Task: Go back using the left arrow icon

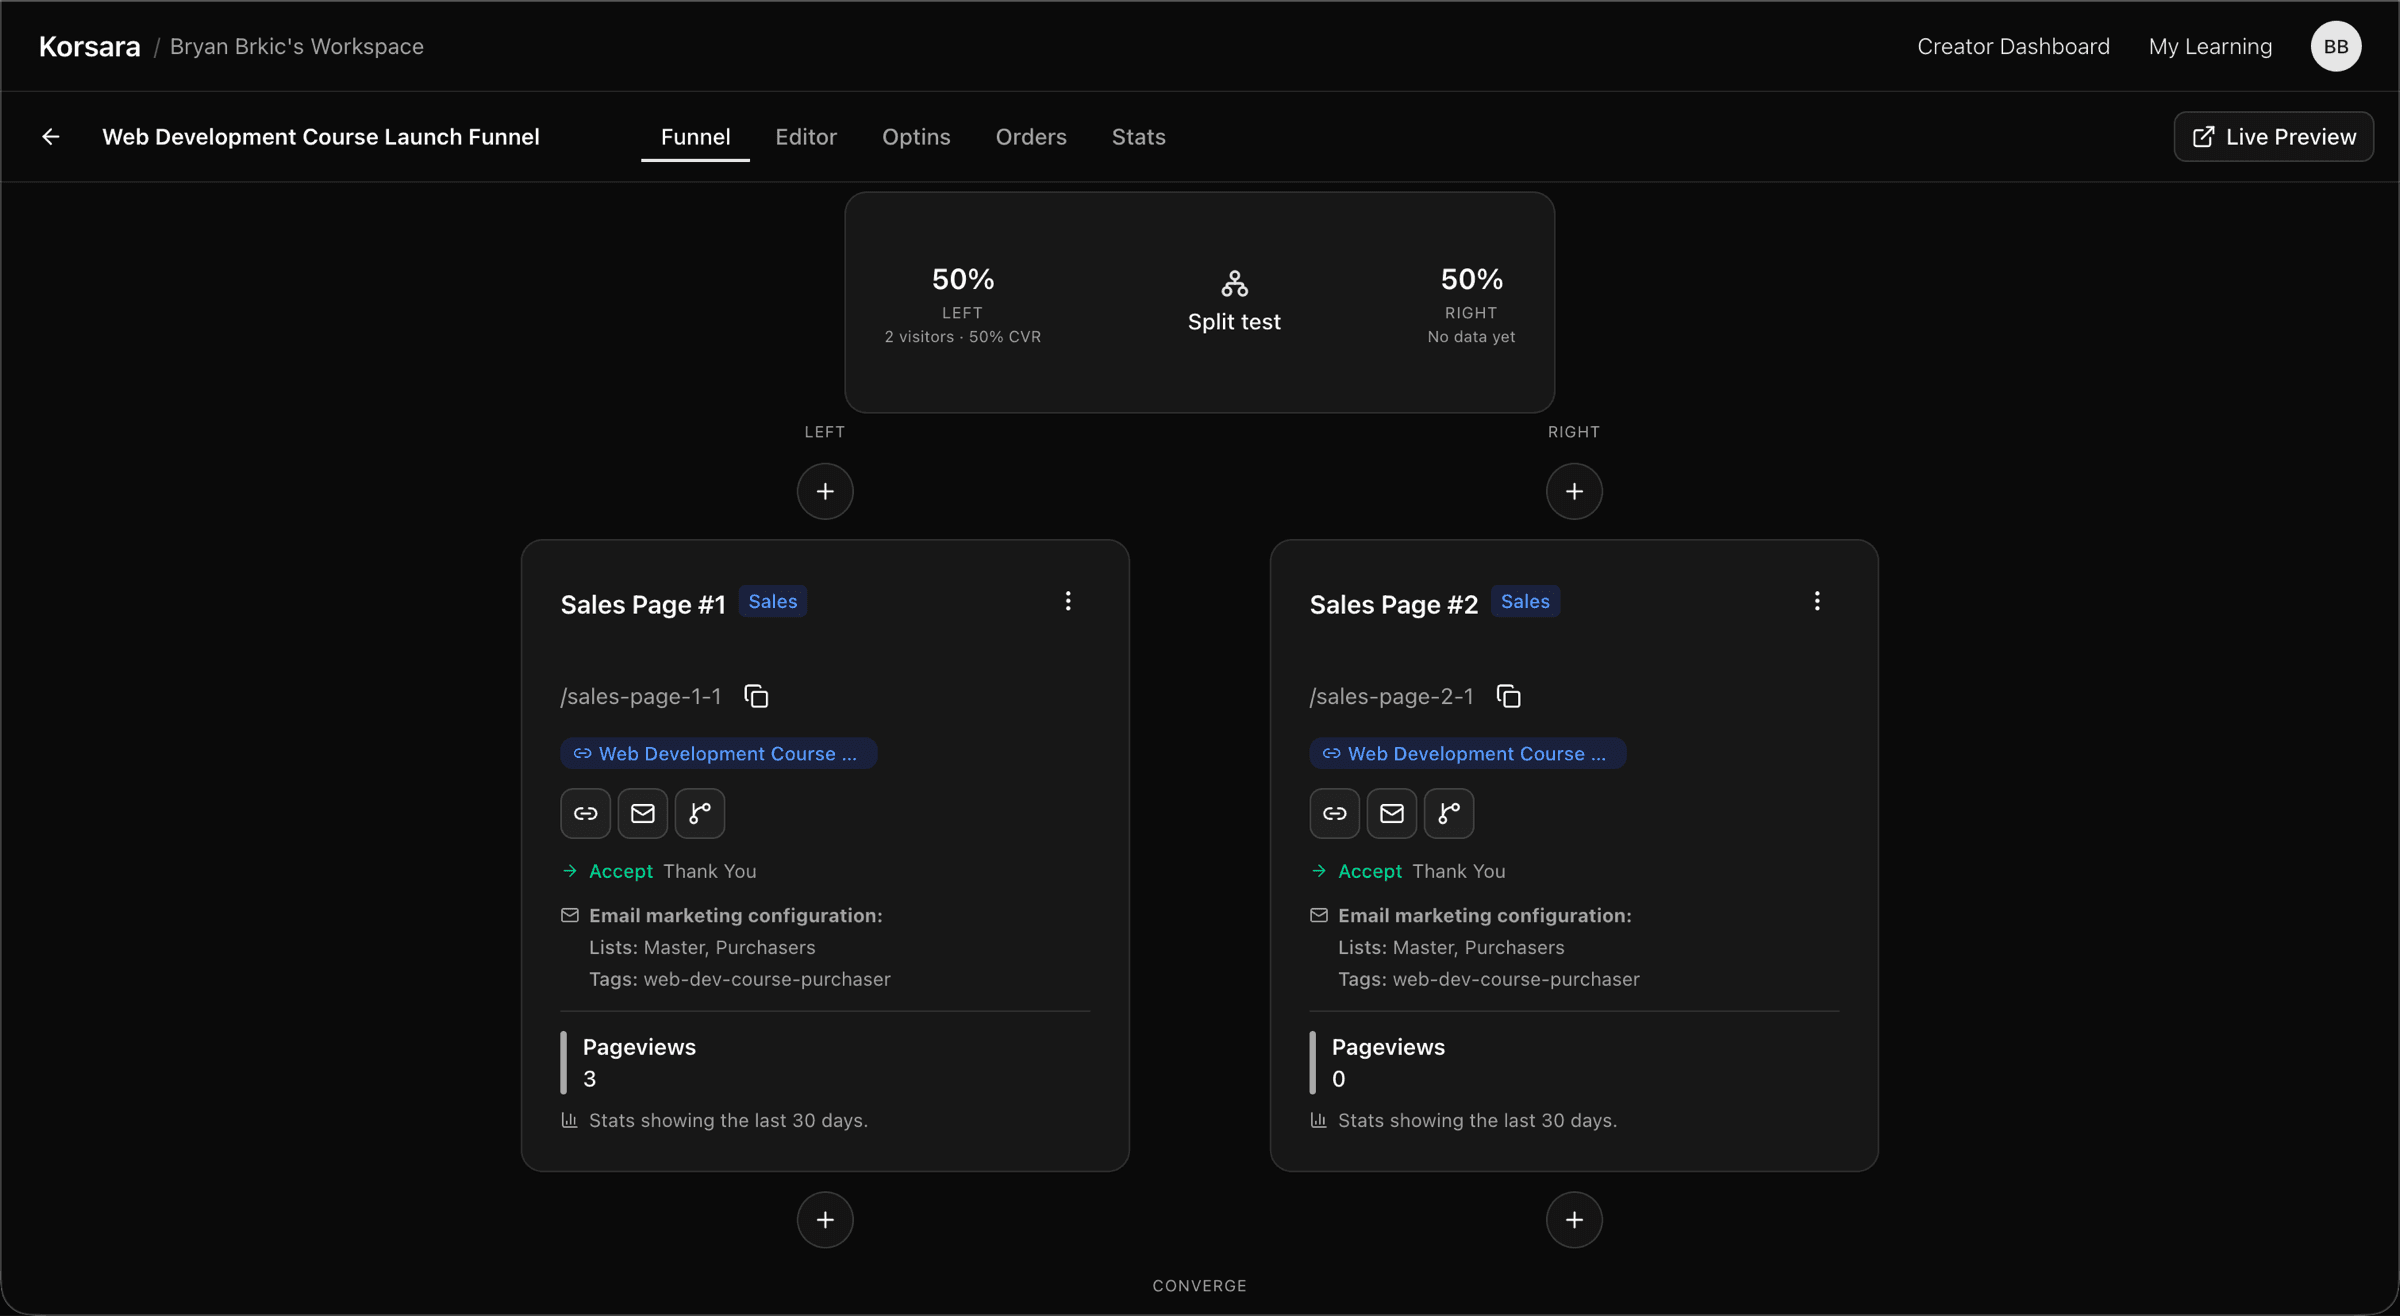Action: pyautogui.click(x=51, y=137)
